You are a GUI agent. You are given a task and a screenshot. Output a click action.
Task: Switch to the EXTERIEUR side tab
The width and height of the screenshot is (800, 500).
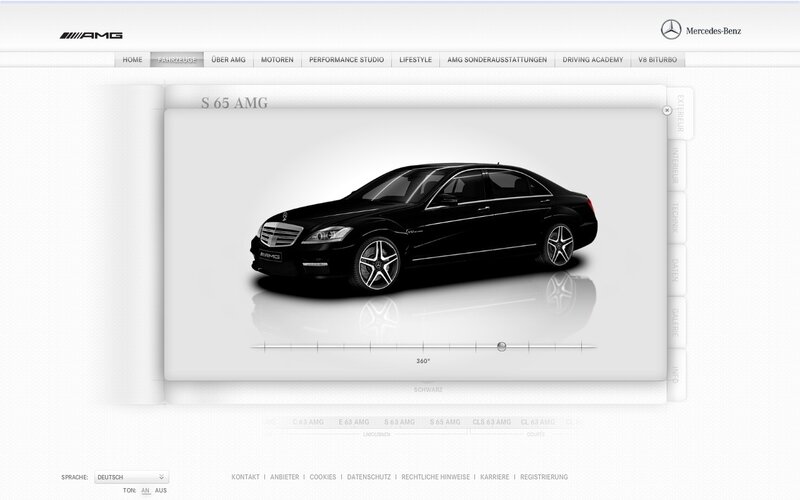[x=680, y=113]
